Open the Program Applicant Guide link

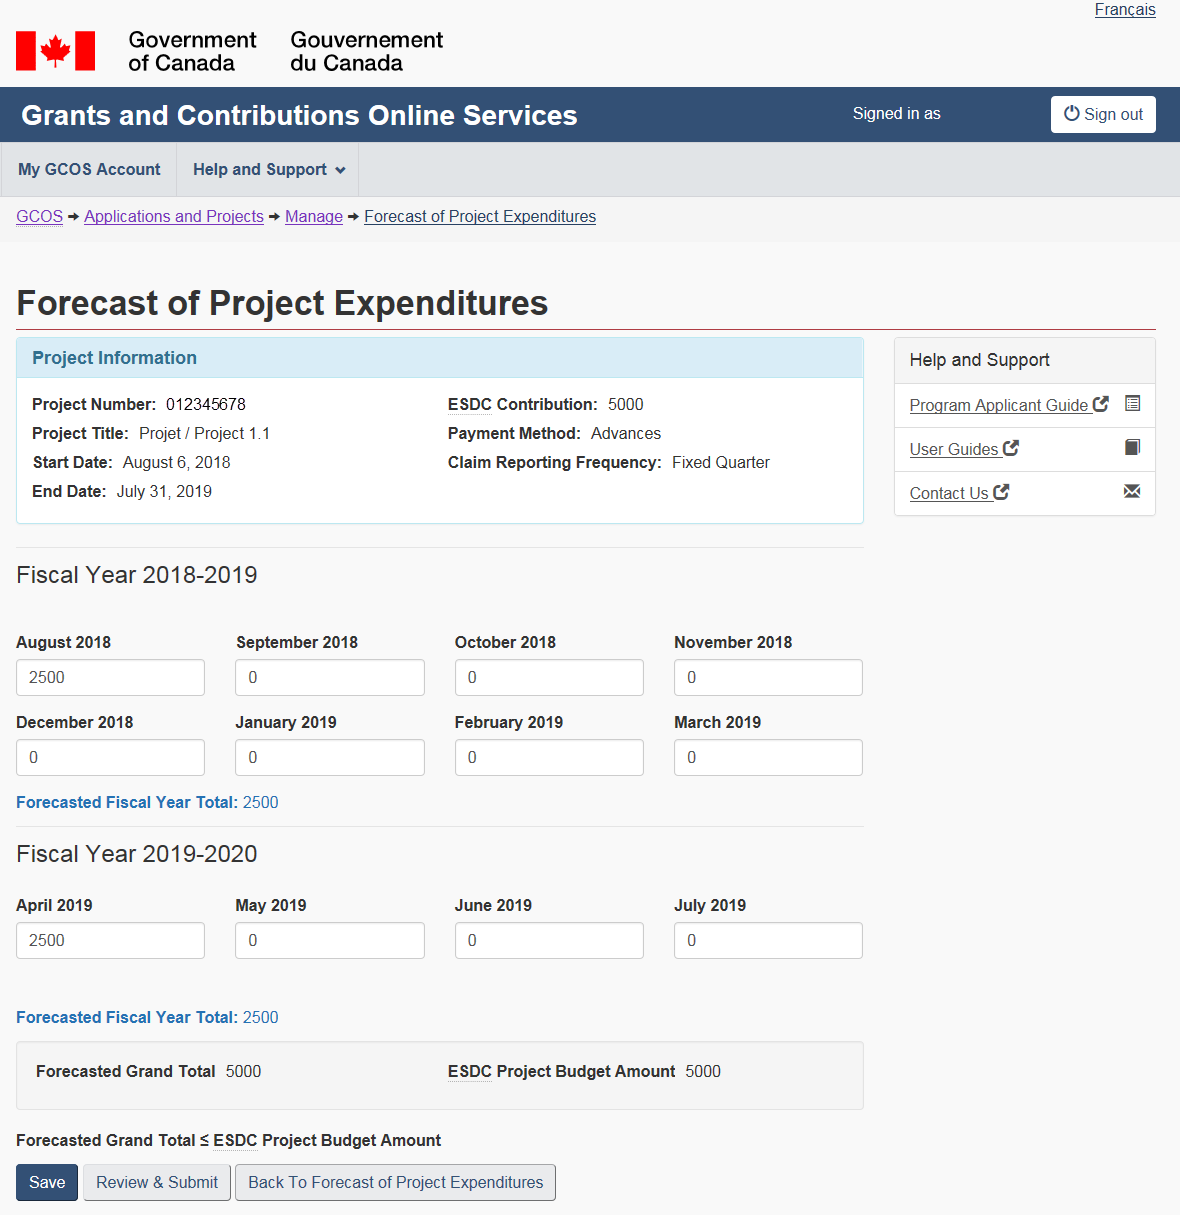(998, 405)
